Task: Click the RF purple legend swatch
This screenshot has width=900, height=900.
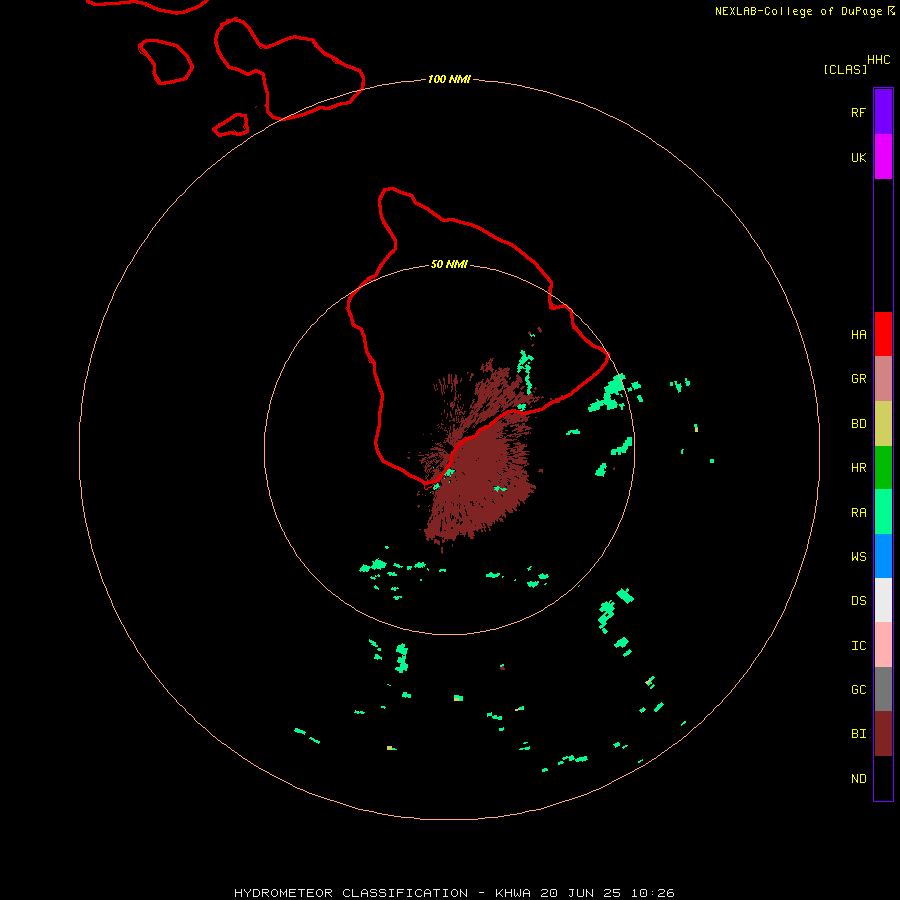Action: (x=883, y=112)
